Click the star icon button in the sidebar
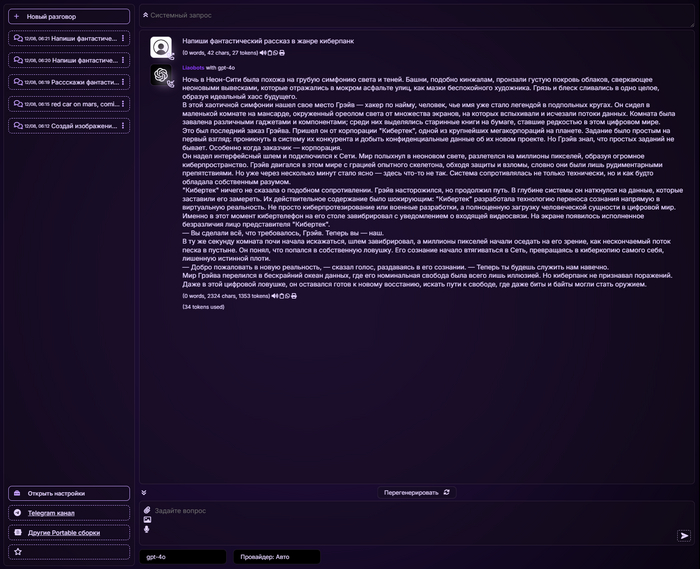Viewport: 700px width, 569px height. (x=69, y=552)
